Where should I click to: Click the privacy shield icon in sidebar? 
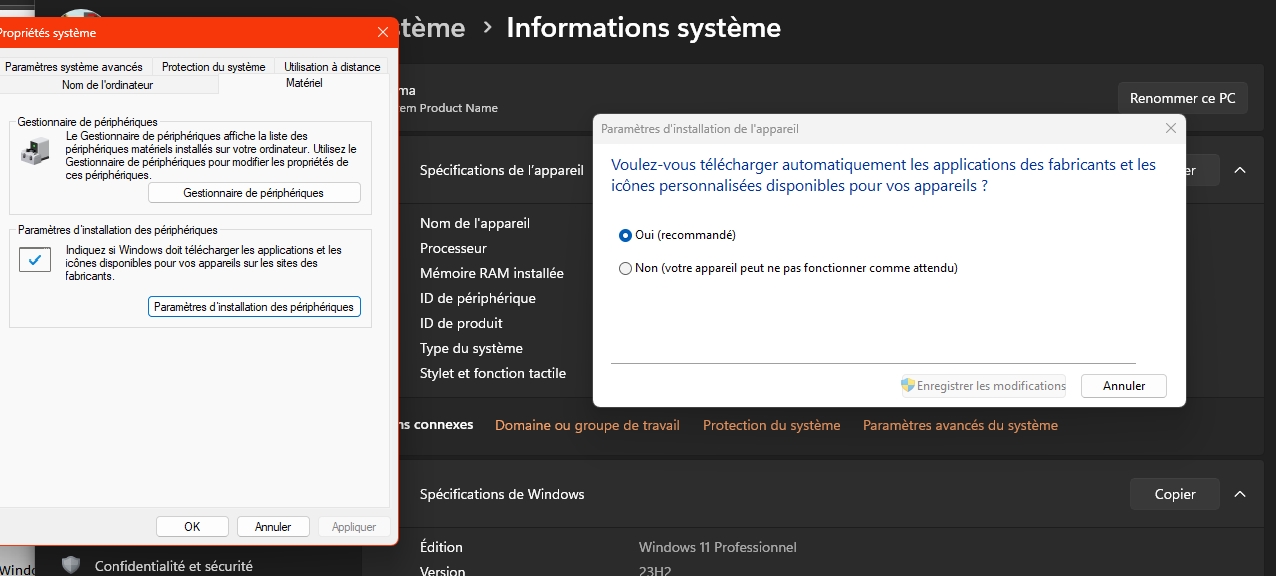tap(70, 565)
